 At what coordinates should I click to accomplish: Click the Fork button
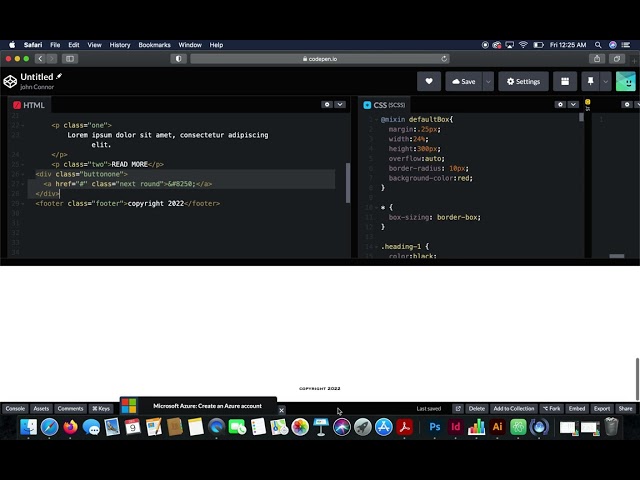coord(551,408)
